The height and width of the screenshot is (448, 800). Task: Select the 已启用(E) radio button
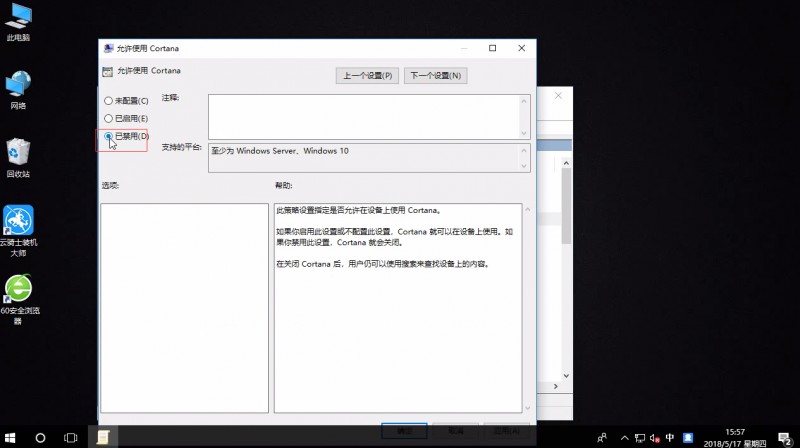108,118
